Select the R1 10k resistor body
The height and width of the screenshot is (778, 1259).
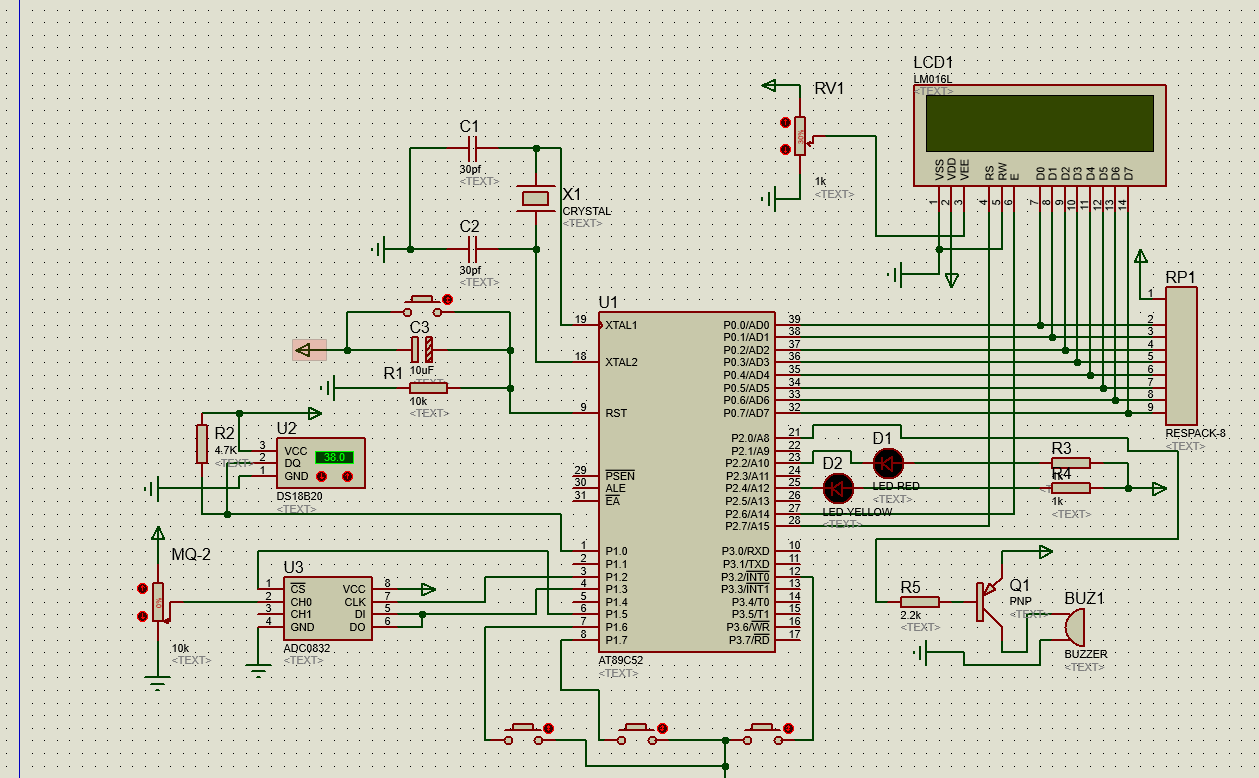coord(428,387)
